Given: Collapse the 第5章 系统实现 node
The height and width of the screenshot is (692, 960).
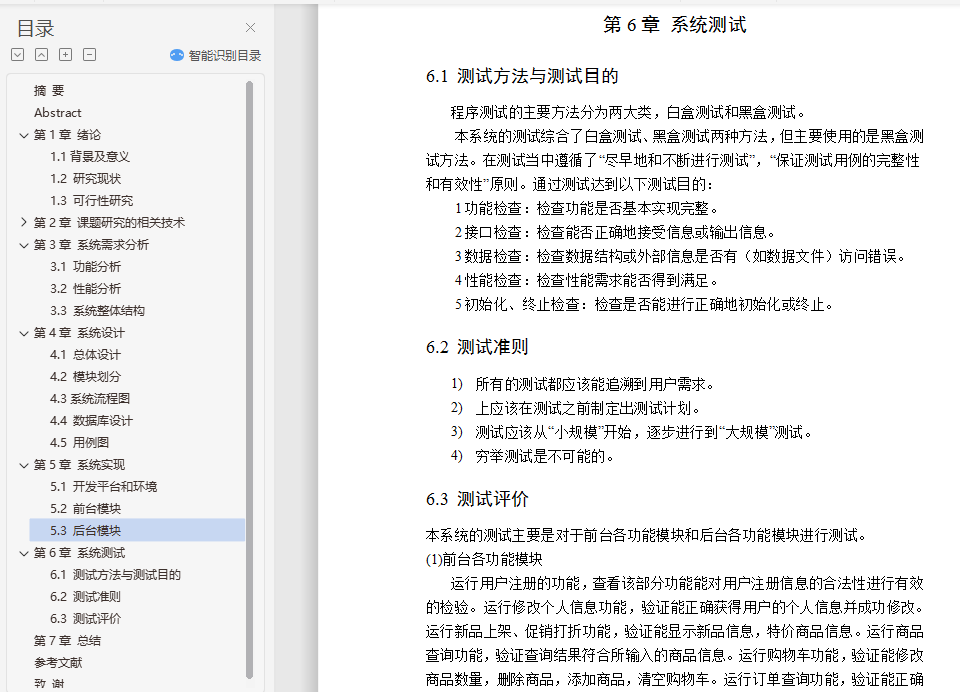Looking at the screenshot, I should 24,465.
